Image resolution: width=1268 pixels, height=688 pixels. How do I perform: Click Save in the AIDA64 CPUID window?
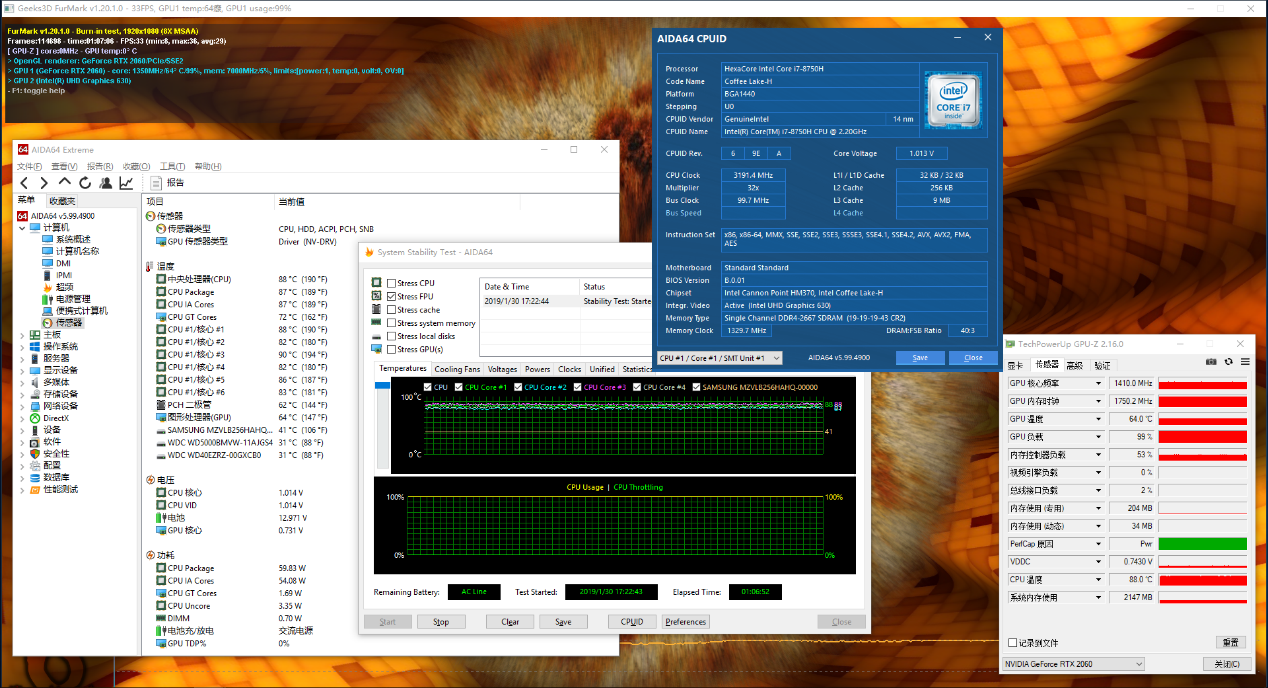[920, 358]
